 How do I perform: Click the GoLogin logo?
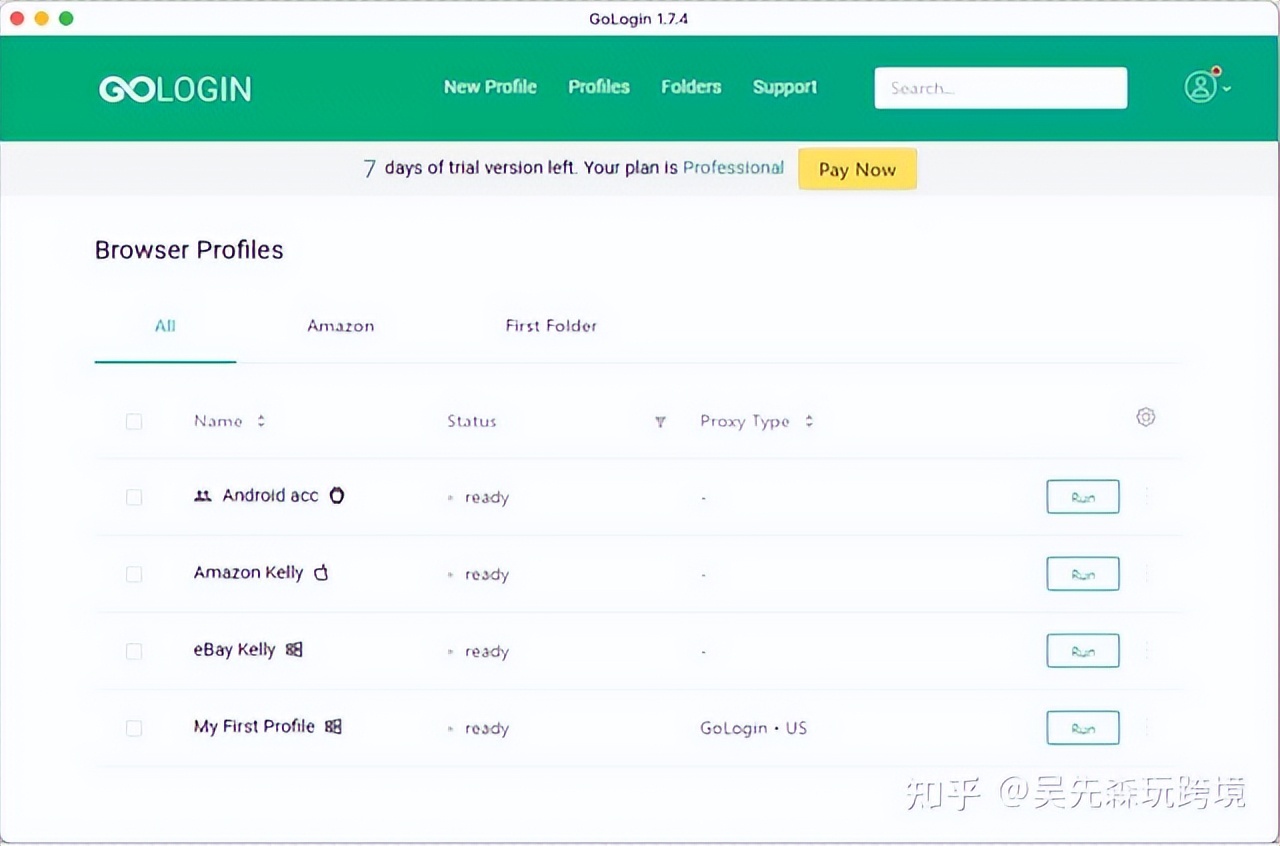pyautogui.click(x=175, y=89)
